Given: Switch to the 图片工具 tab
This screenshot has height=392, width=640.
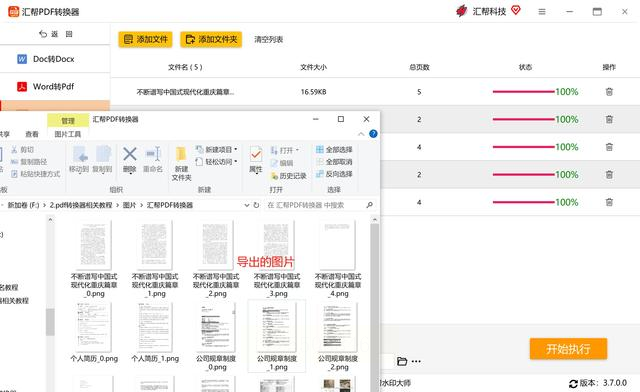Looking at the screenshot, I should [68, 134].
